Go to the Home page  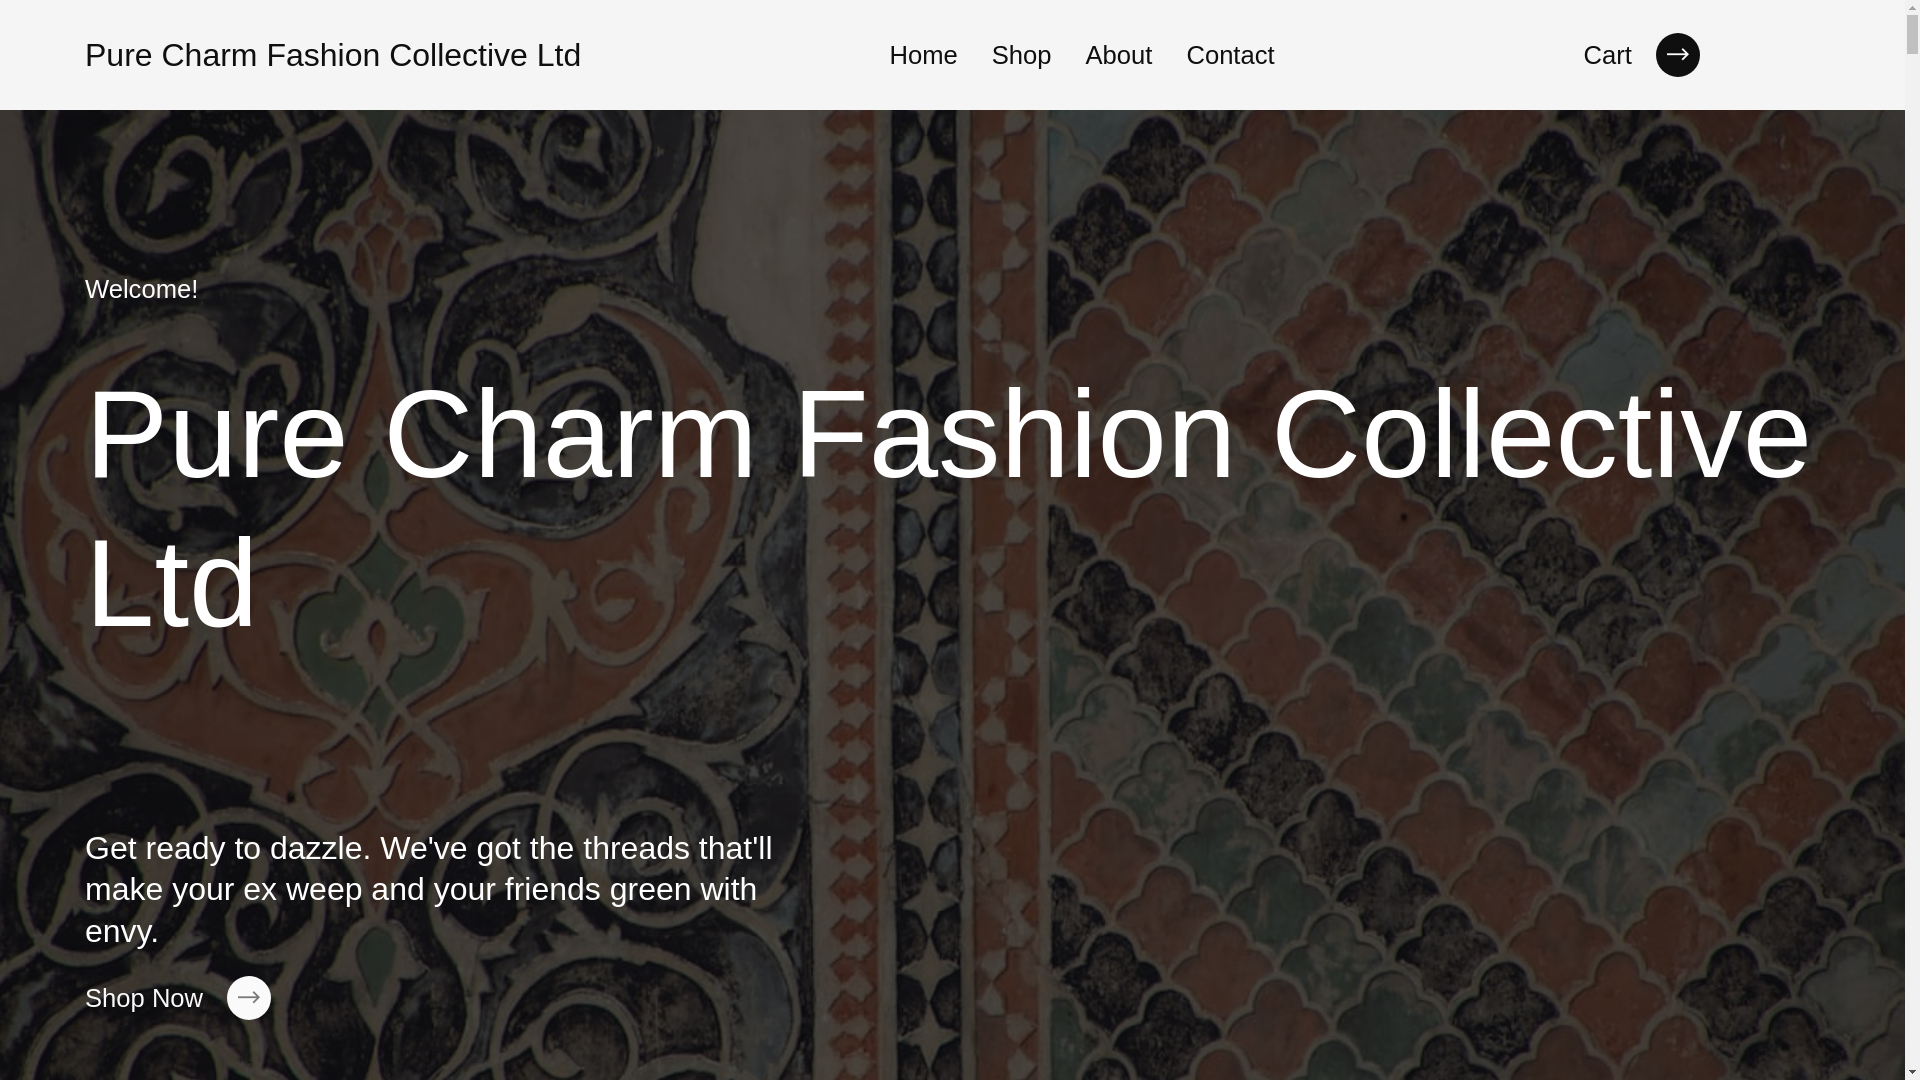pyautogui.click(x=923, y=55)
